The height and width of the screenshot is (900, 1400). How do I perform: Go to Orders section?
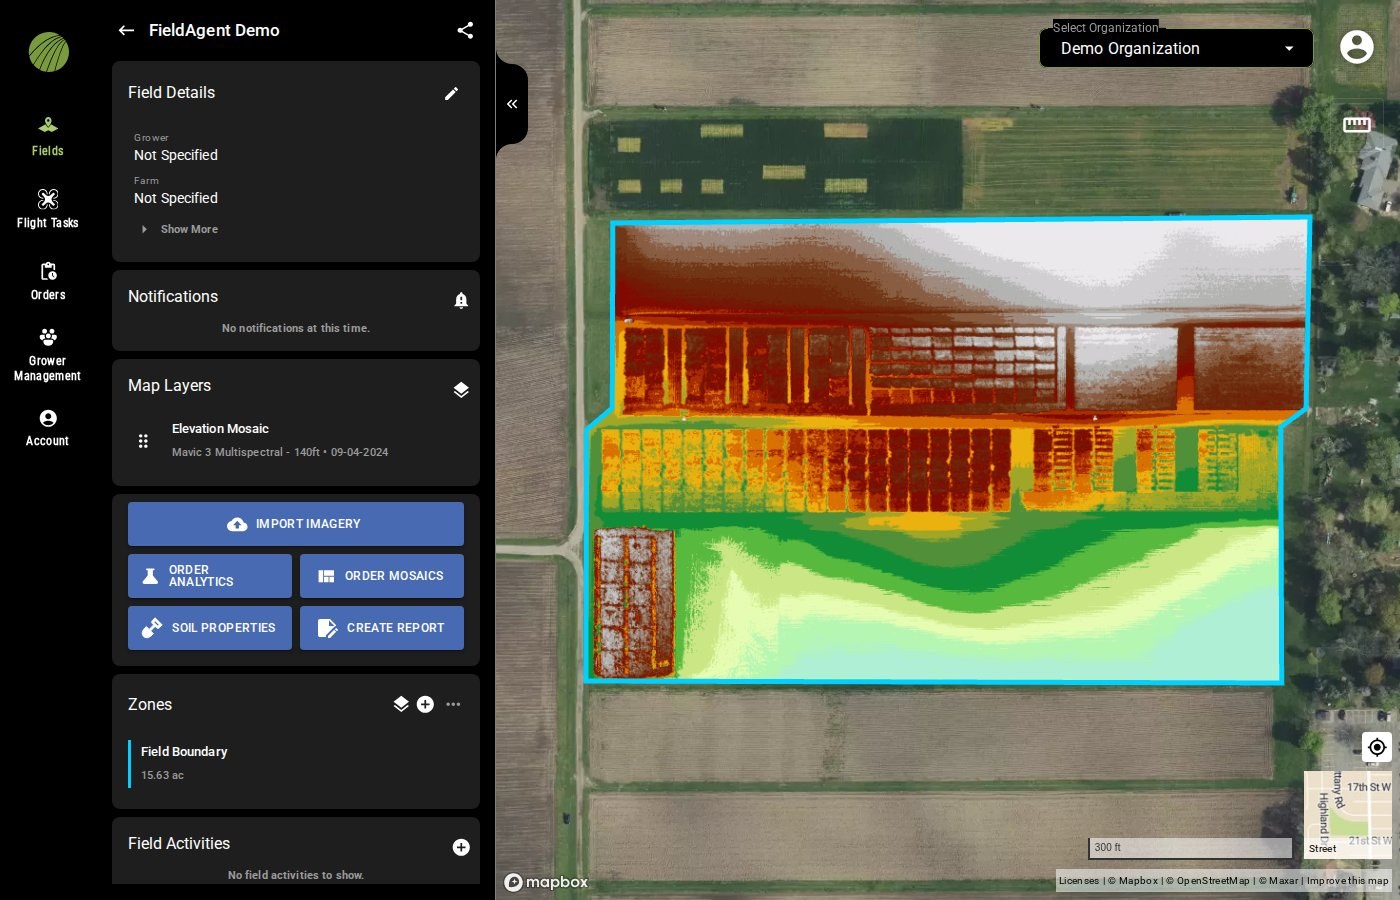[x=48, y=281]
